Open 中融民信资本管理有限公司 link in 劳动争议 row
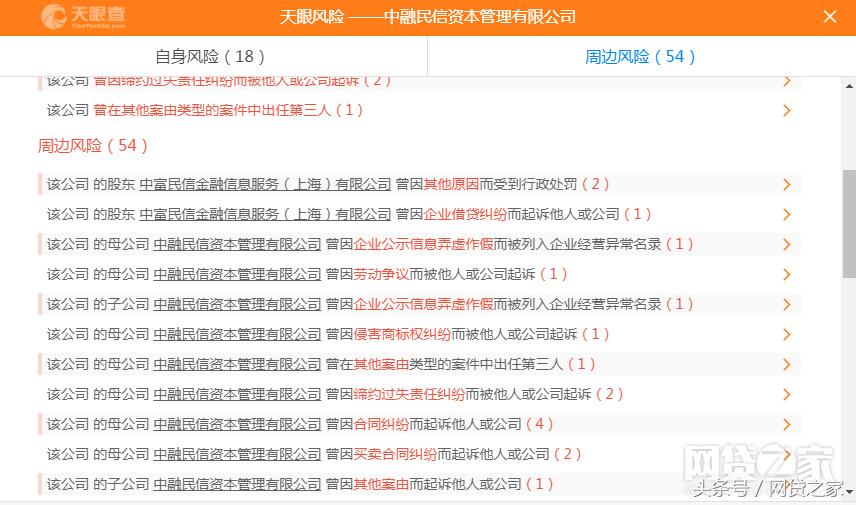856x505 pixels. [237, 275]
